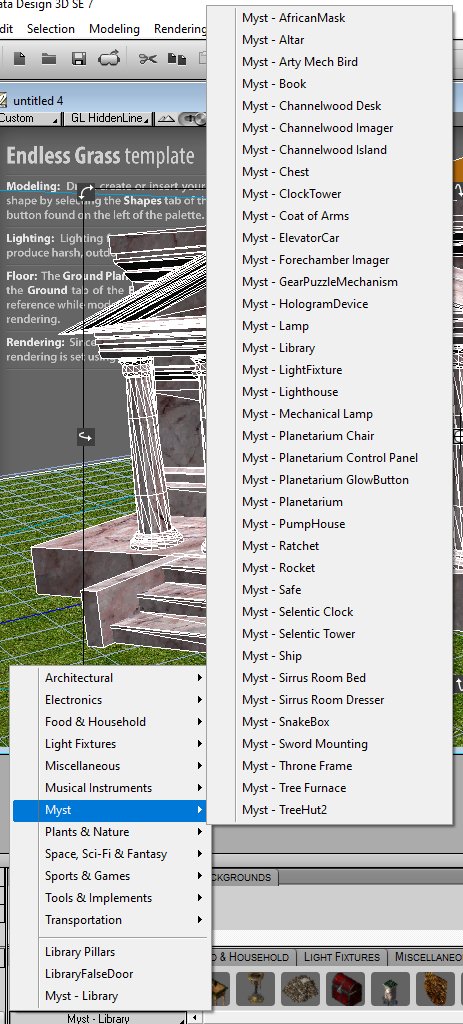This screenshot has height=1024, width=463.
Task: Click the VR goggles export icon
Action: click(108, 59)
